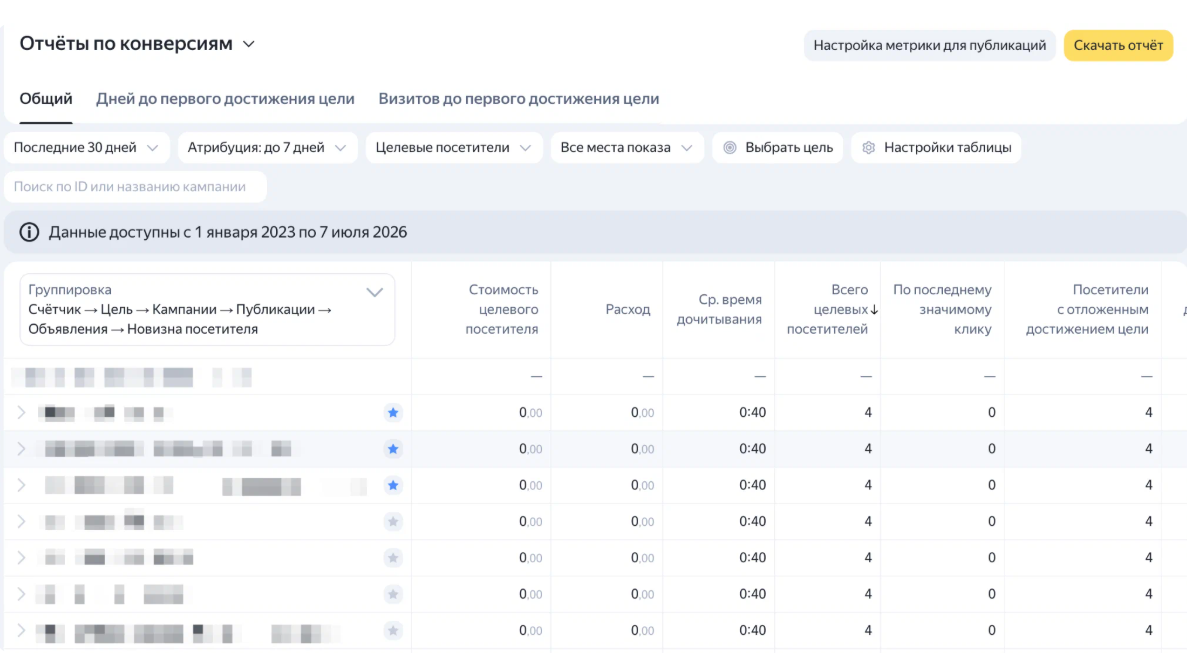Screen dimensions: 1187x667
Task: Open Визитов до первого достижения цели tab
Action: [x=519, y=98]
